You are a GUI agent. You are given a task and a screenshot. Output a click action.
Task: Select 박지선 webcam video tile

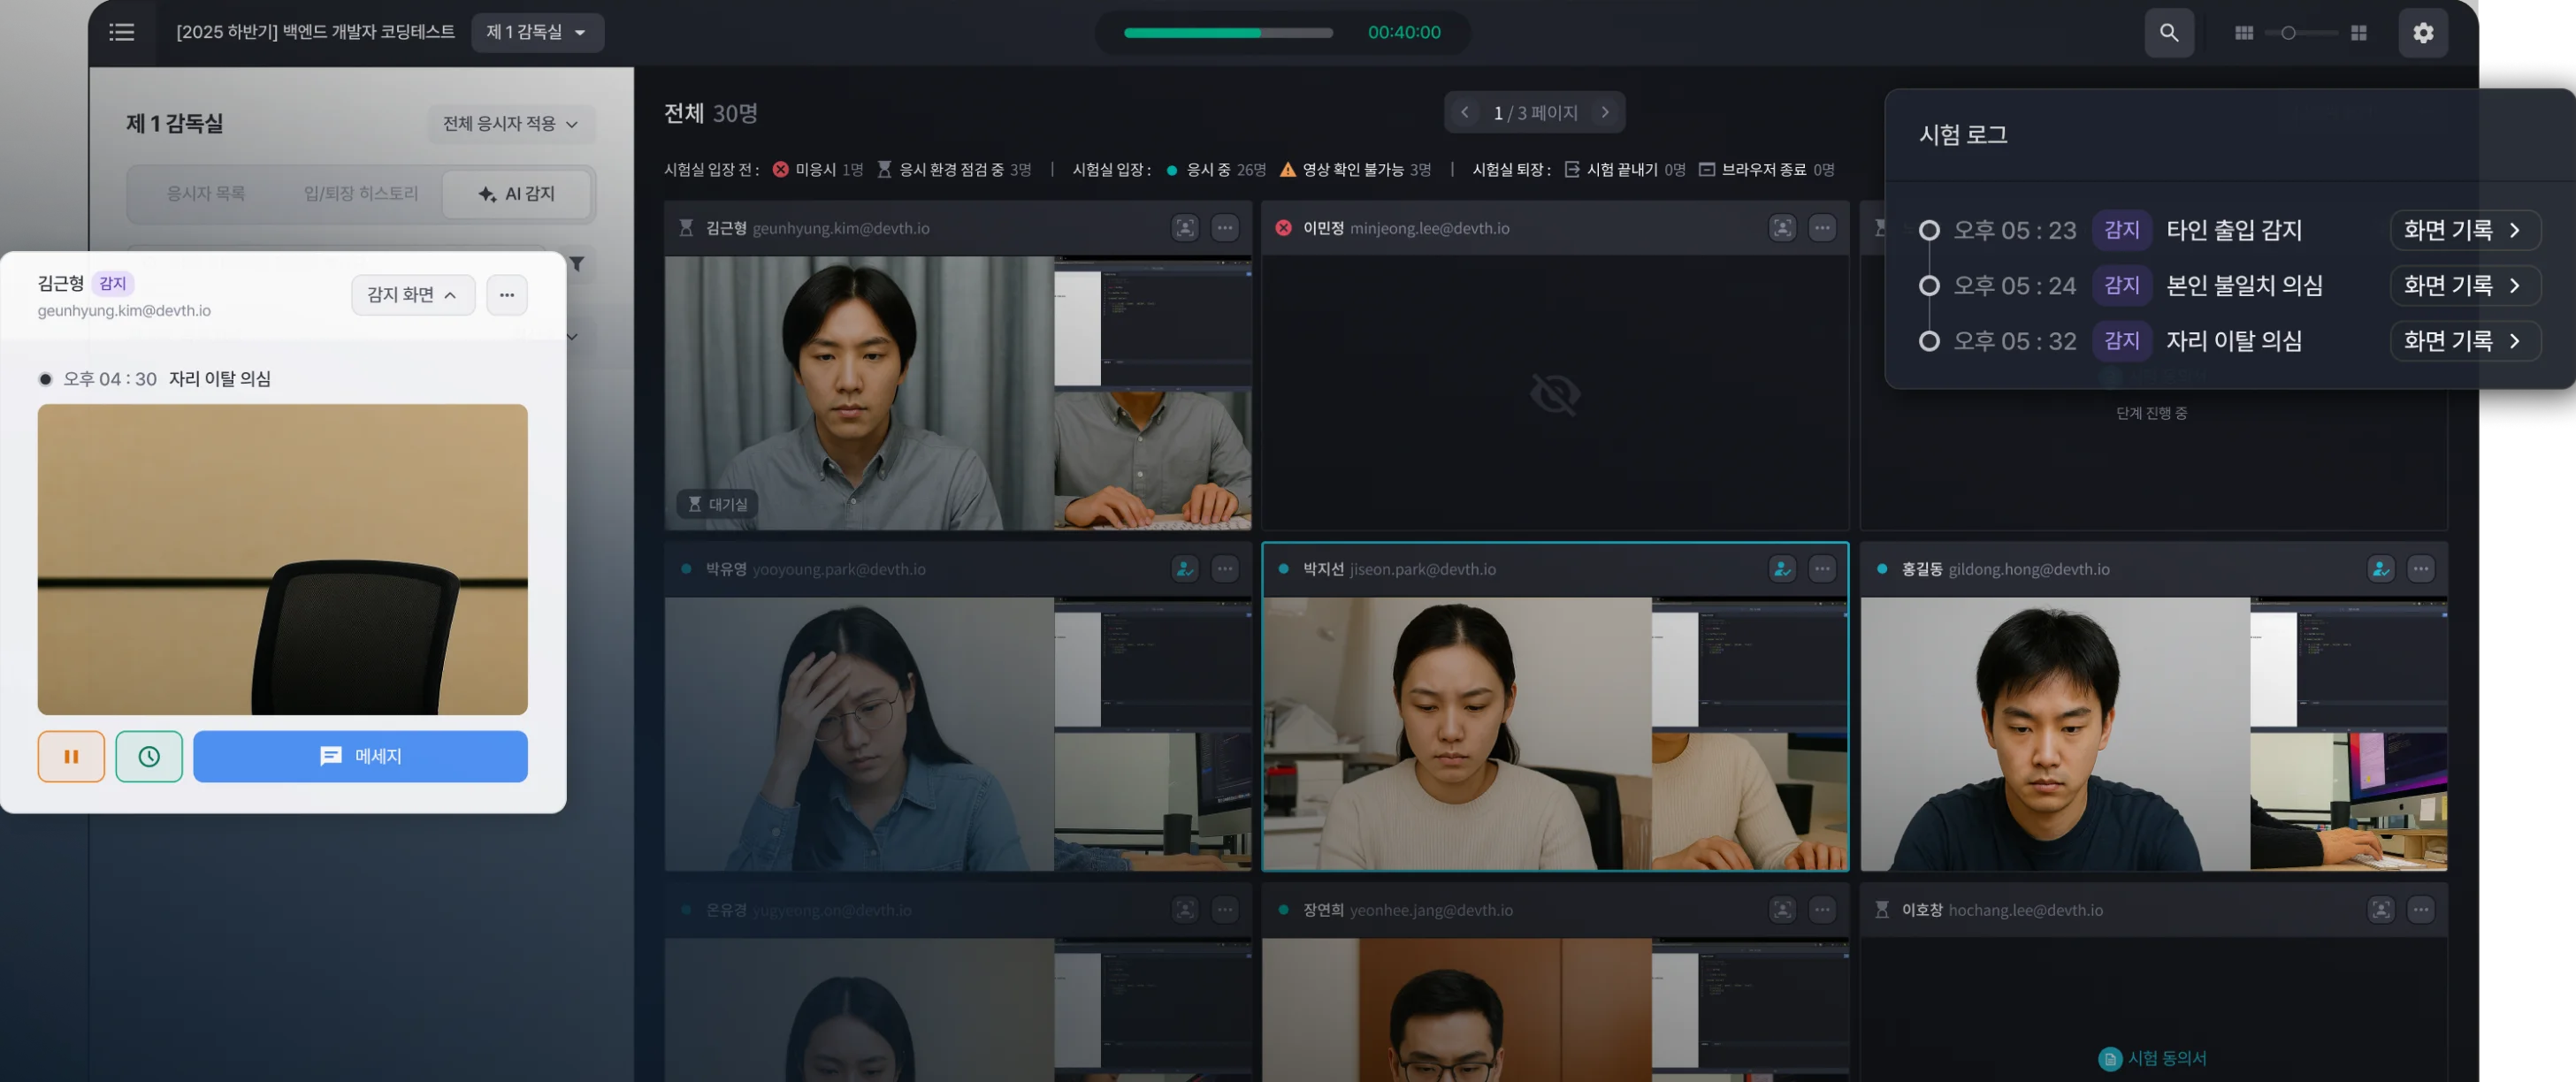1457,734
